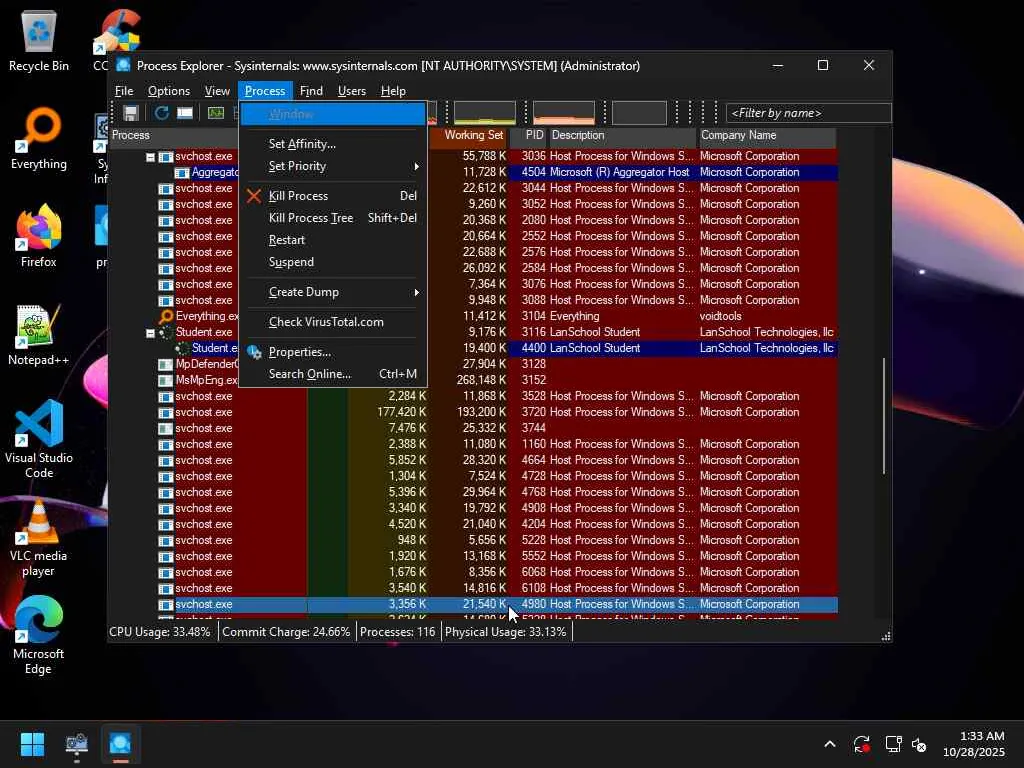Screen dimensions: 1024x768
Task: Sort by the Company Name column header
Action: pos(767,136)
